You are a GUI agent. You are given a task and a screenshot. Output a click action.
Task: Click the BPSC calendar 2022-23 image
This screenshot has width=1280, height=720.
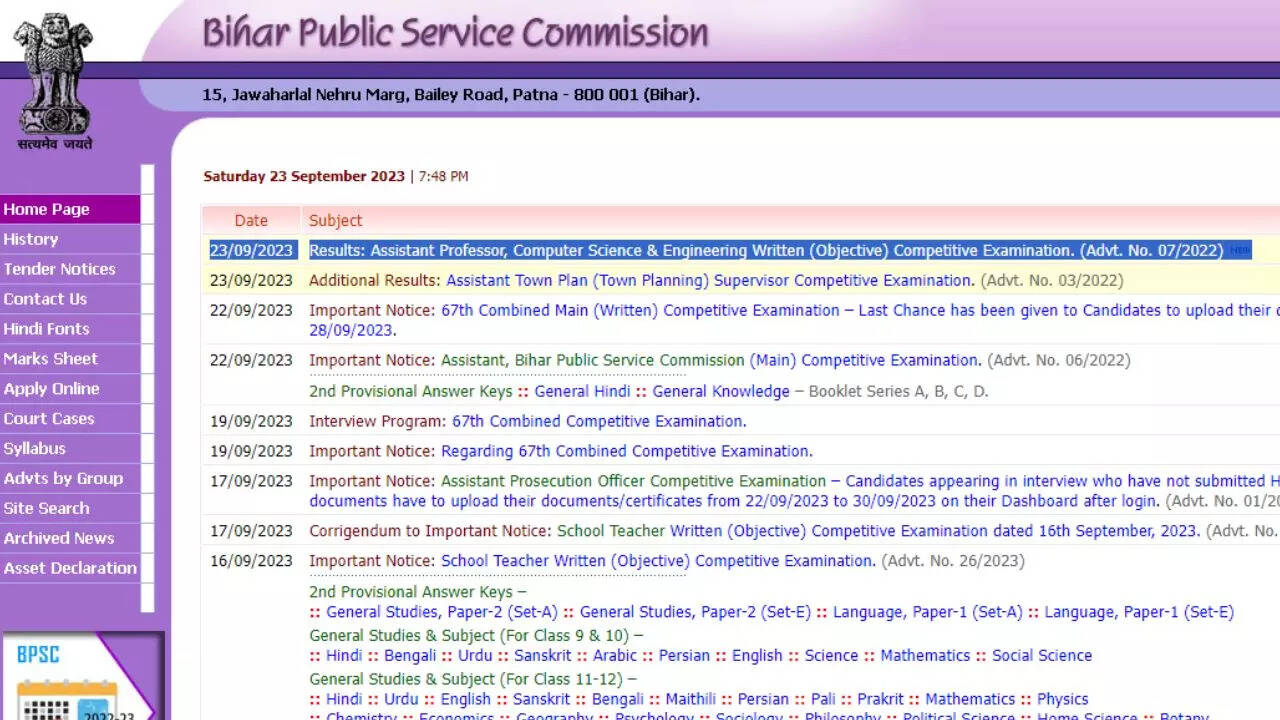[x=80, y=677]
